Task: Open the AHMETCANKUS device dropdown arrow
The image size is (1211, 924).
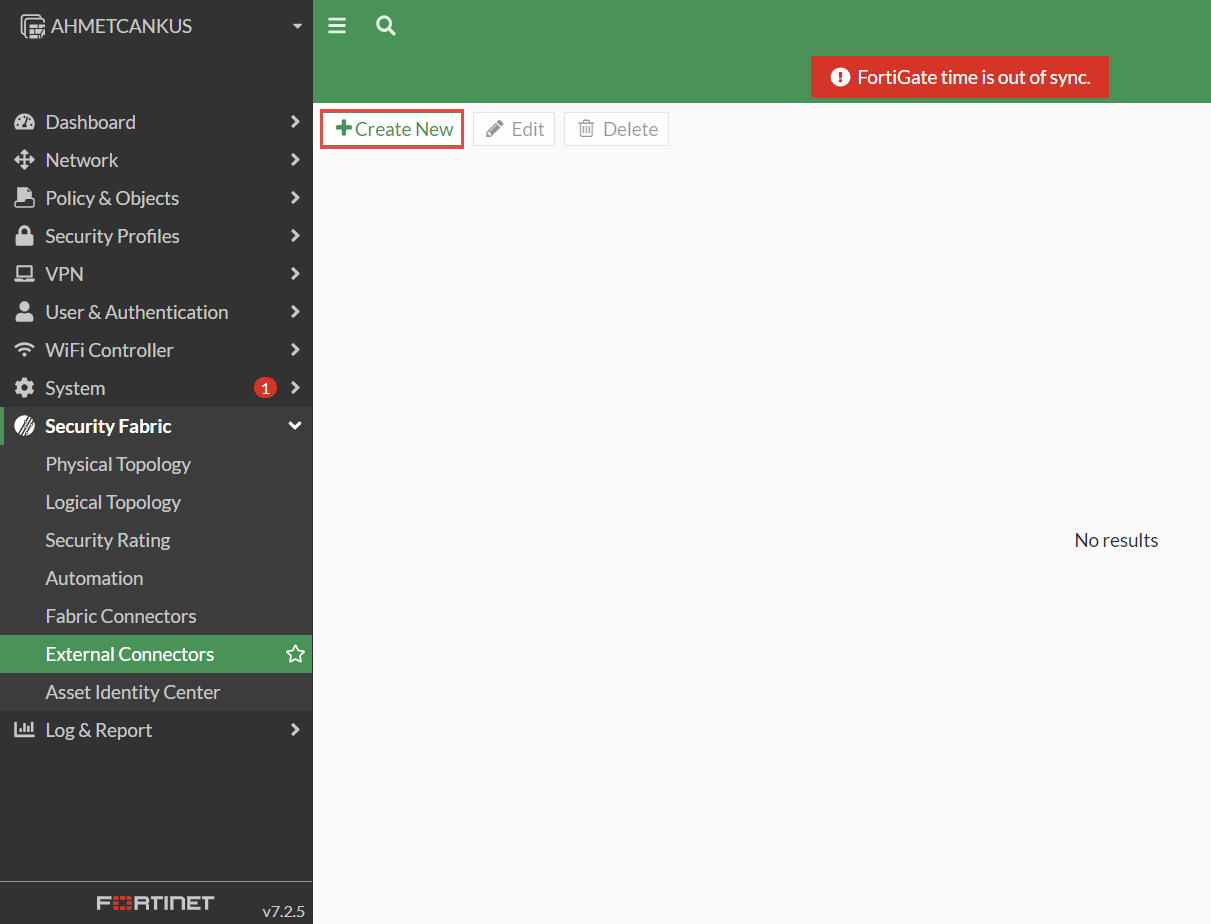Action: coord(297,27)
